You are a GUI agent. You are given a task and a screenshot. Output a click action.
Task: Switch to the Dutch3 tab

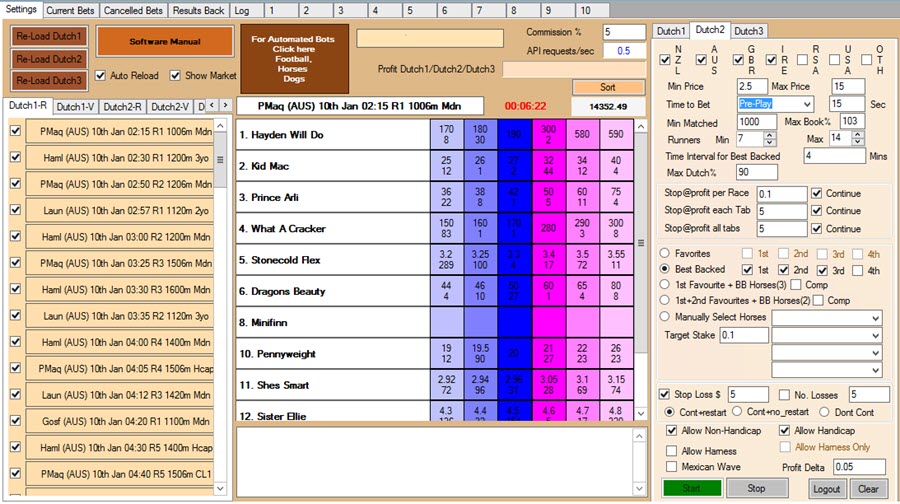click(x=749, y=31)
